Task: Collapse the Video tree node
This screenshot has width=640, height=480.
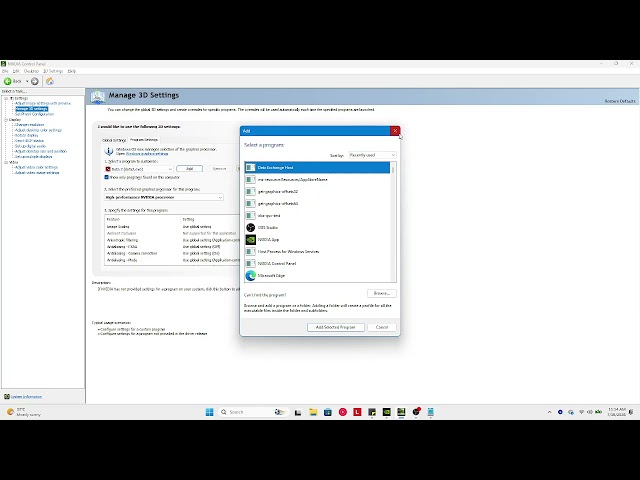Action: point(6,162)
